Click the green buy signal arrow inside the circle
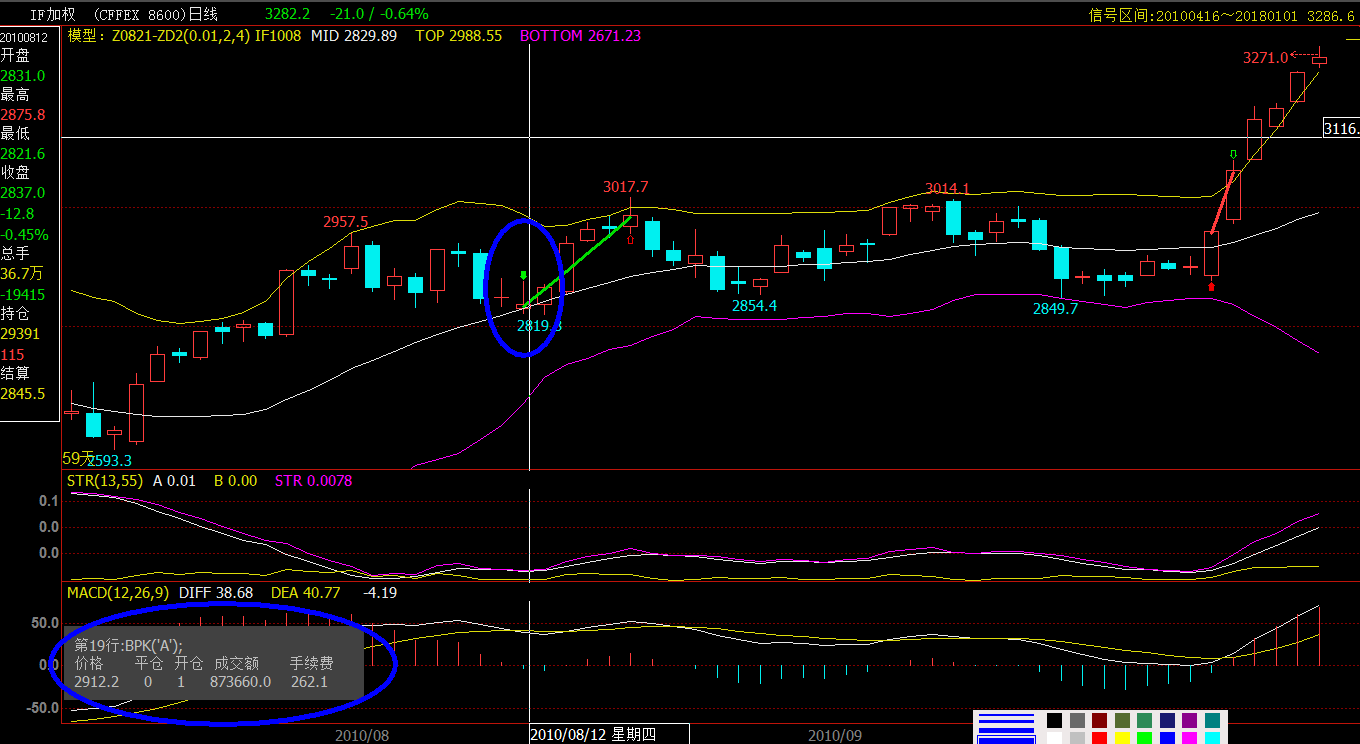This screenshot has height=744, width=1360. coord(523,275)
